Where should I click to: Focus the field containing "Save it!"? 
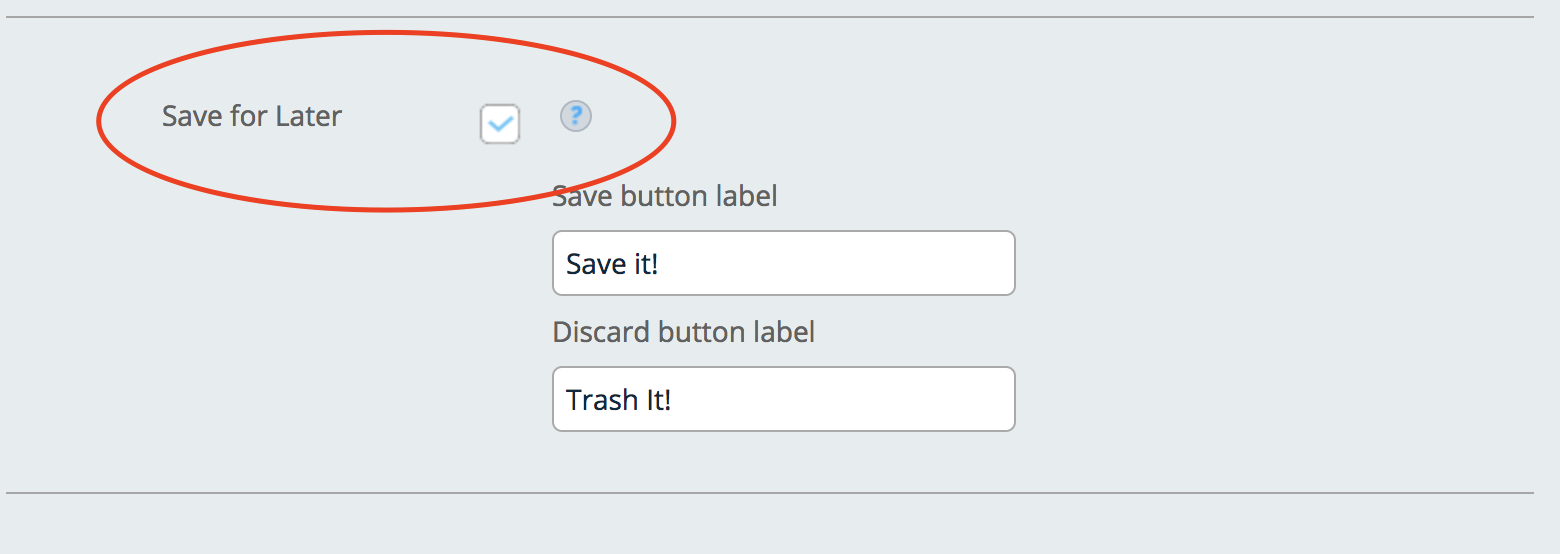click(783, 263)
